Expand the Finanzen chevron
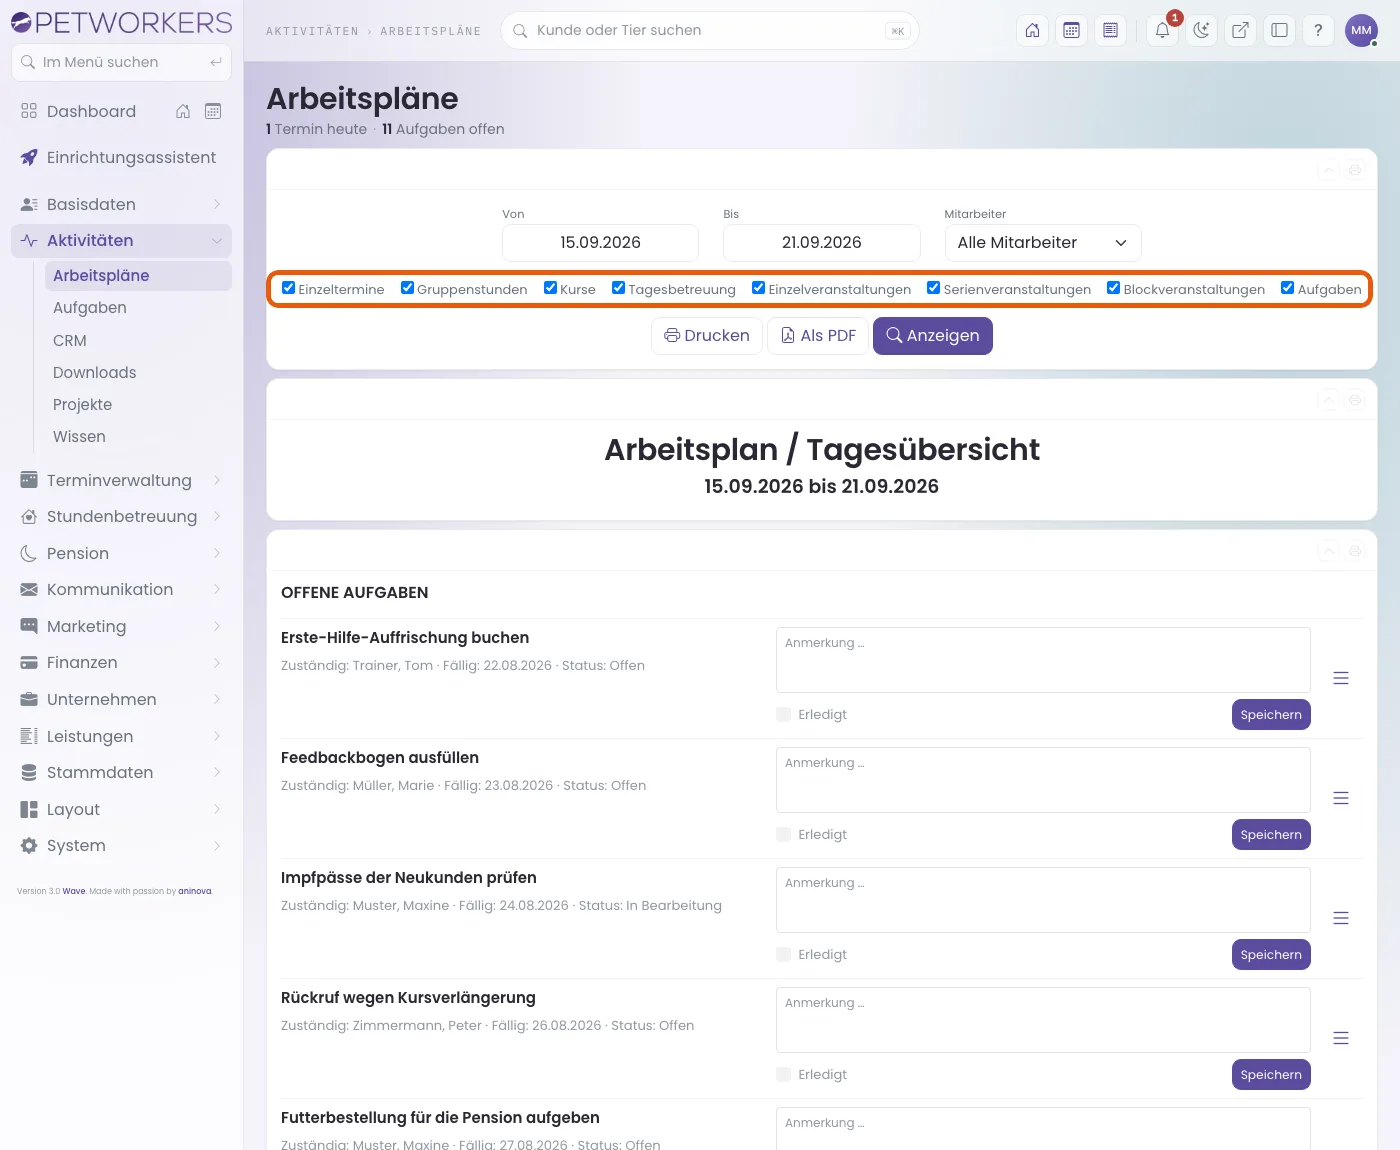Image resolution: width=1400 pixels, height=1150 pixels. click(217, 663)
